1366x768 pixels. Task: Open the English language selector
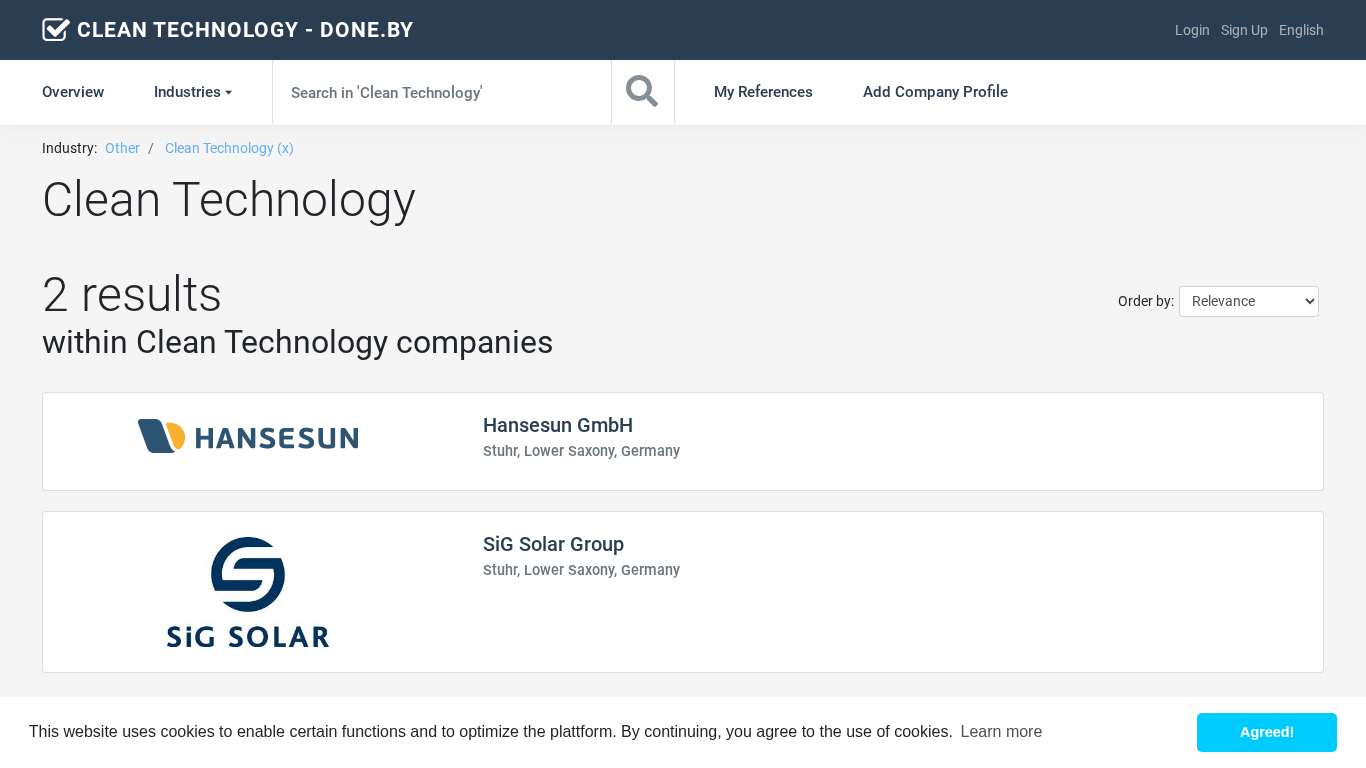click(1301, 30)
